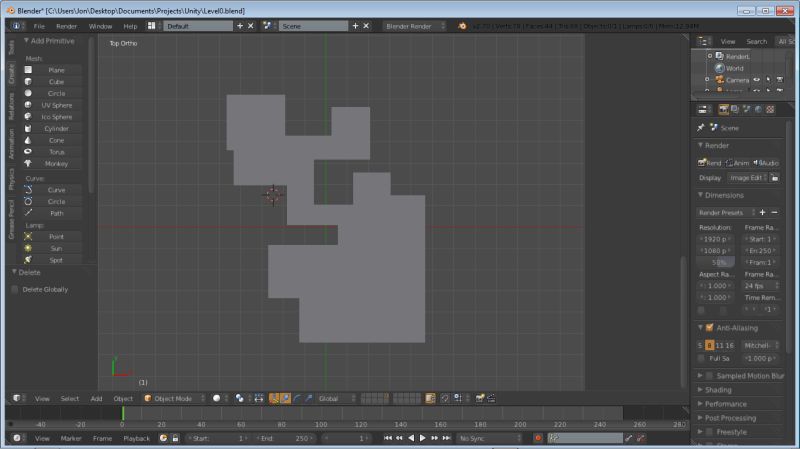Screen dimensions: 800x449
Task: Toggle the Delete Globally checkbox
Action: [15, 289]
